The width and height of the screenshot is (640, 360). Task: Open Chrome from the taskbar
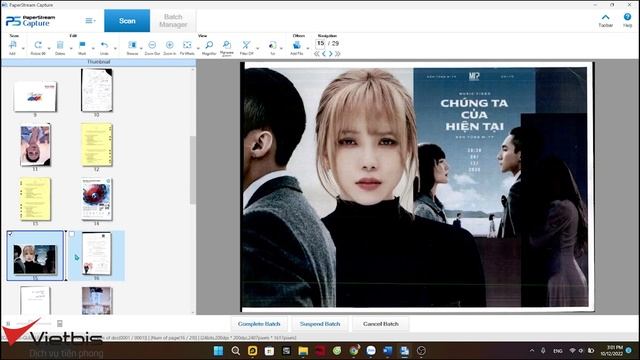tap(354, 351)
